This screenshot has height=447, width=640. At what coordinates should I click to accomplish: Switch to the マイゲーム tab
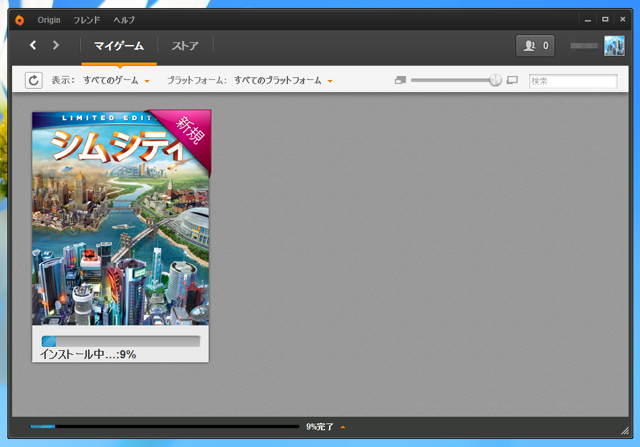tap(119, 46)
